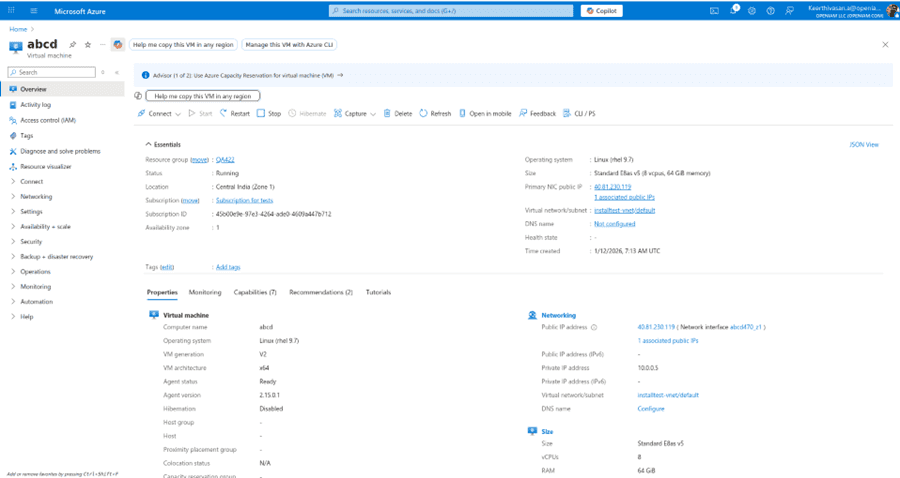Click Help me copy this VM pill under Advisor
Image resolution: width=900 pixels, height=478 pixels.
(x=203, y=96)
